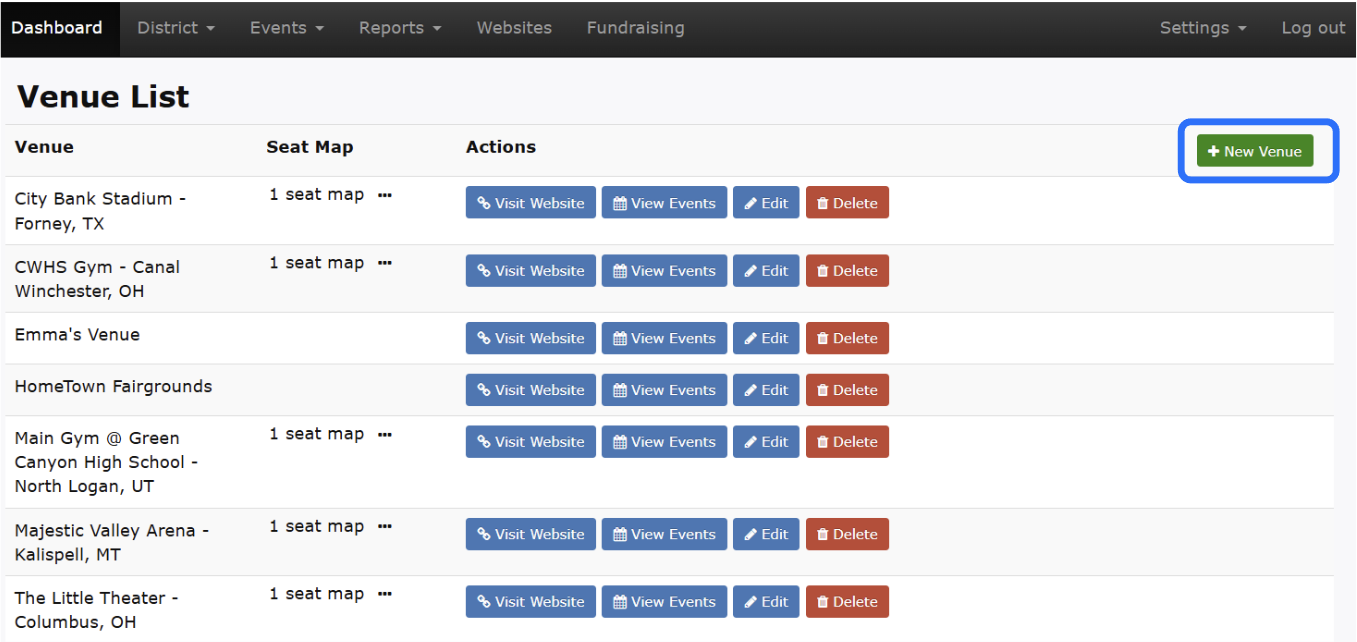Open the Settings dropdown
1357x642 pixels.
click(x=1203, y=28)
